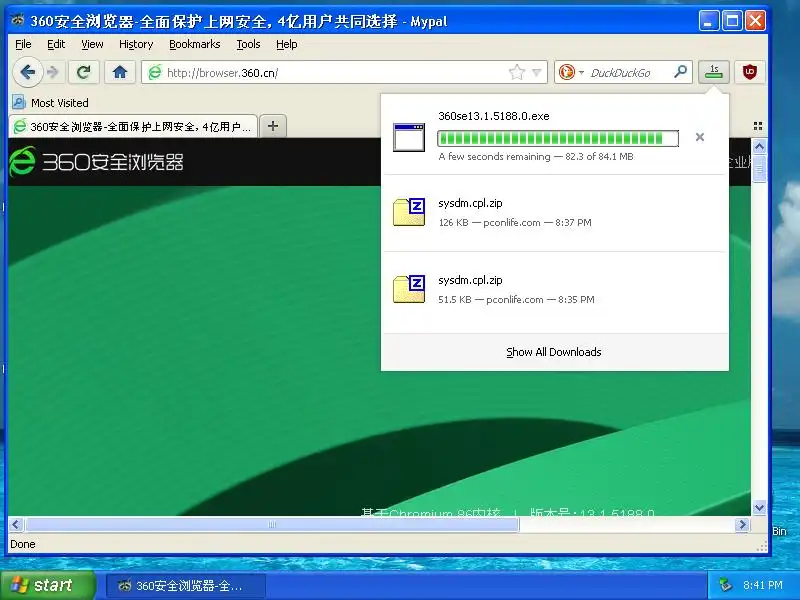Open the tab groups grid icon
800x600 pixels.
pos(758,126)
